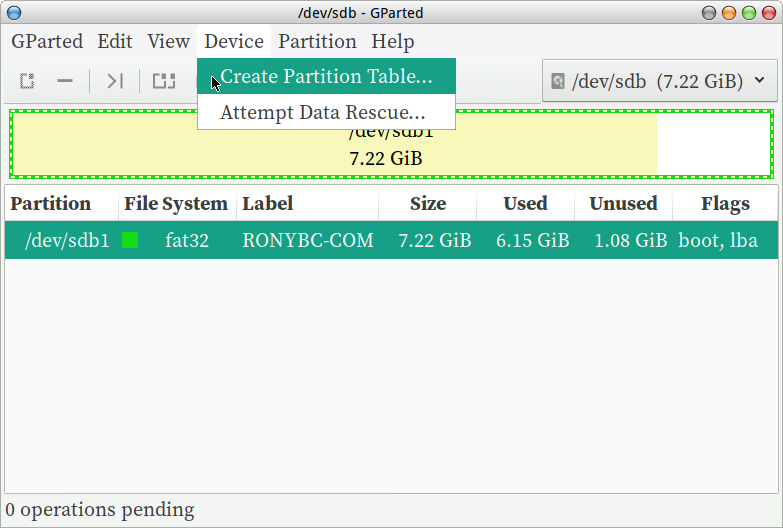This screenshot has height=528, width=783.
Task: Click the Flags column header
Action: 725,203
